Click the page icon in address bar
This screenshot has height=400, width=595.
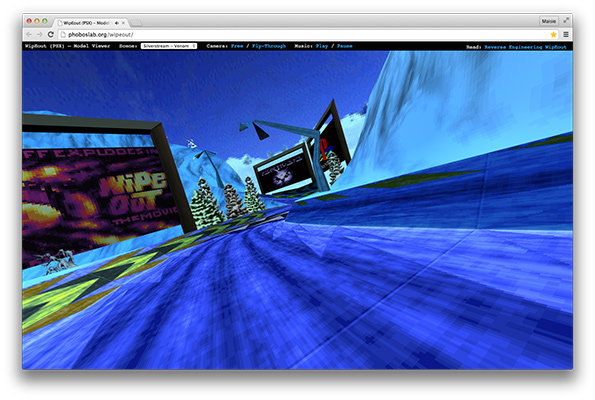pos(63,35)
